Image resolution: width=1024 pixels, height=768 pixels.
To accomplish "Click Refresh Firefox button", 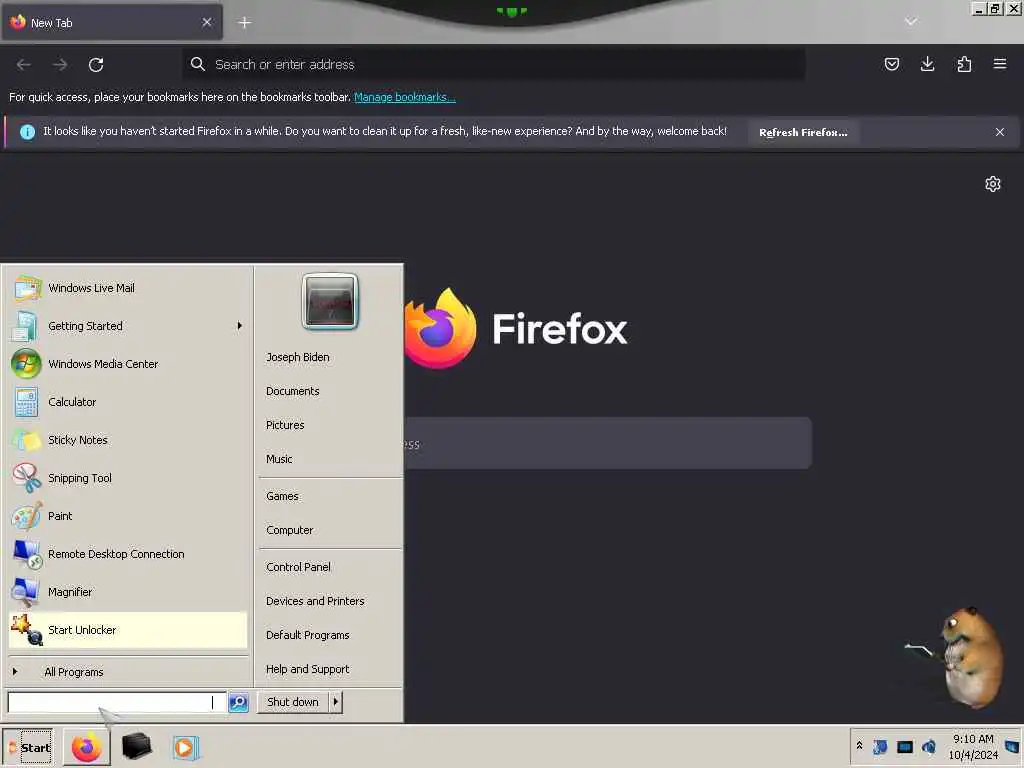I will tap(803, 132).
